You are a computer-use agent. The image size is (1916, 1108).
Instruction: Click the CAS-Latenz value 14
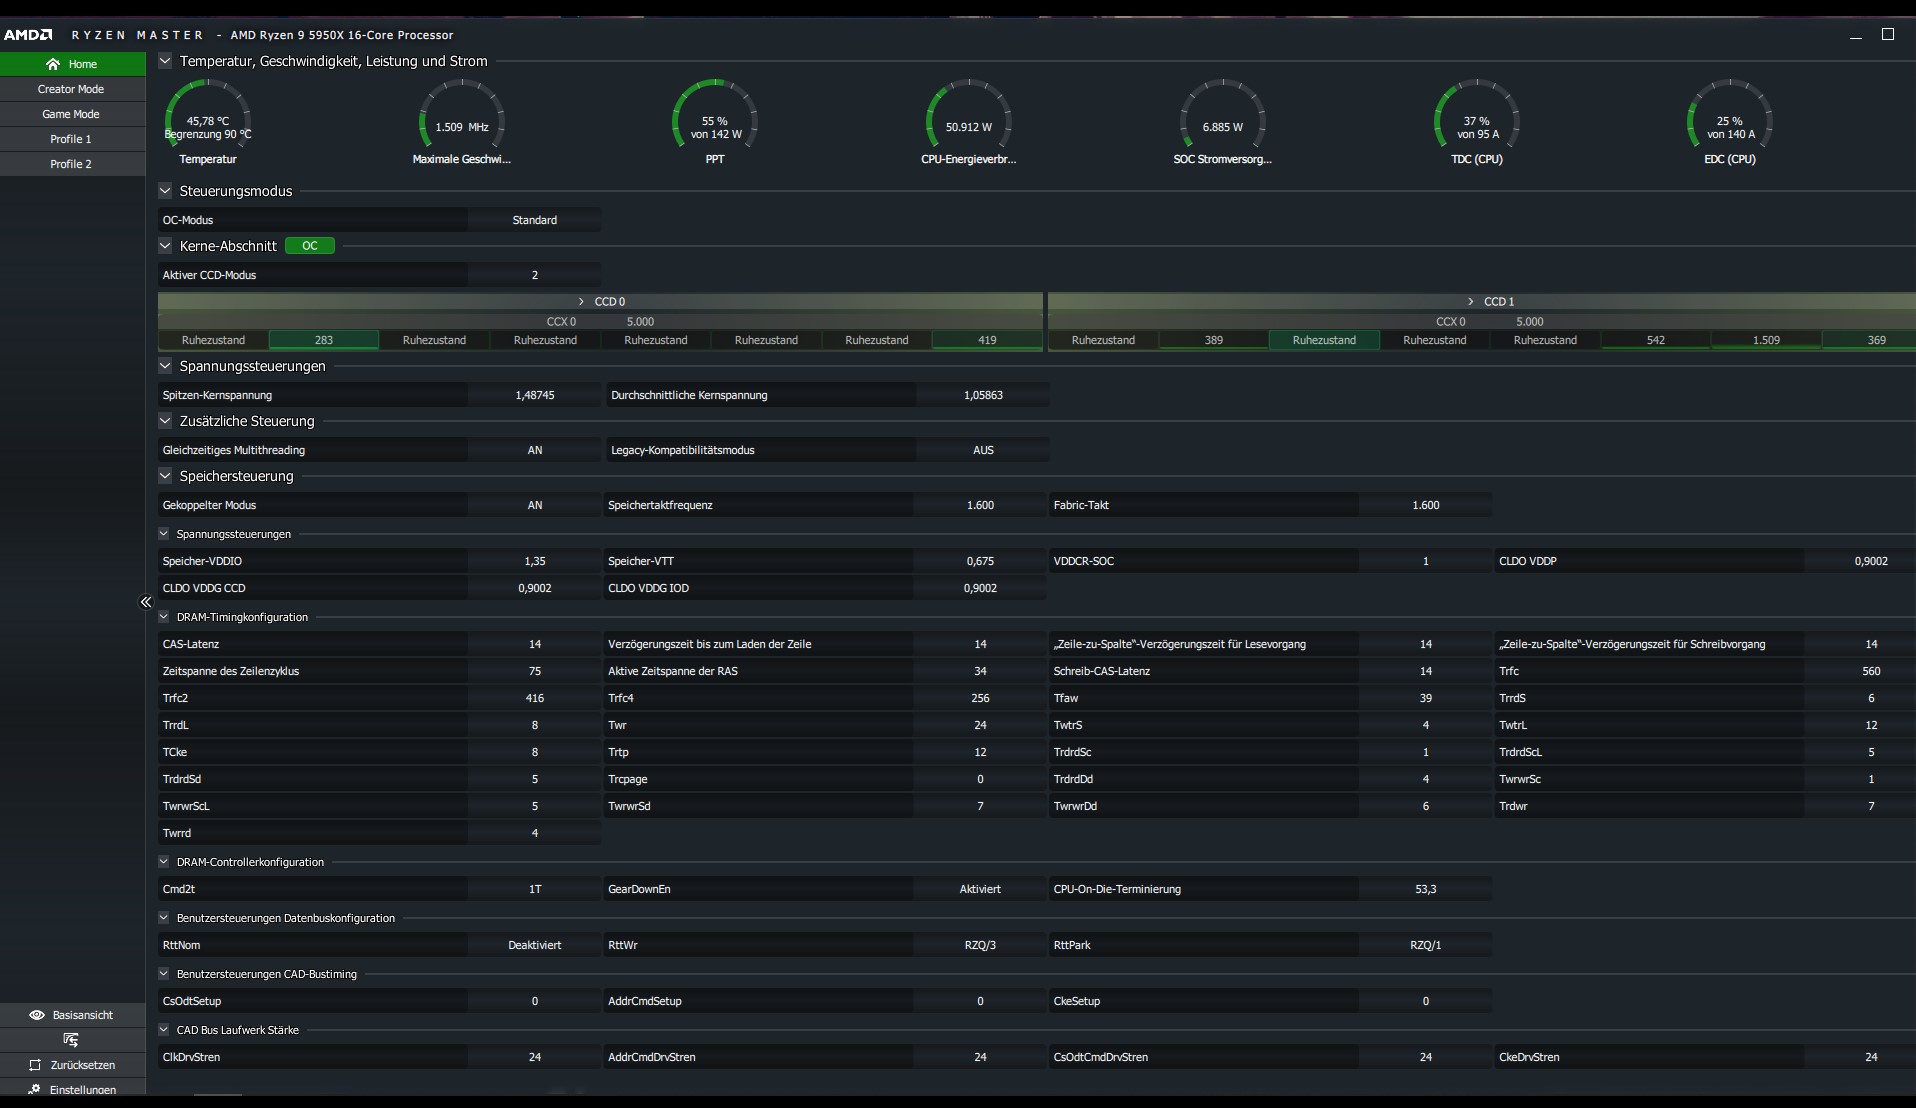(x=535, y=644)
